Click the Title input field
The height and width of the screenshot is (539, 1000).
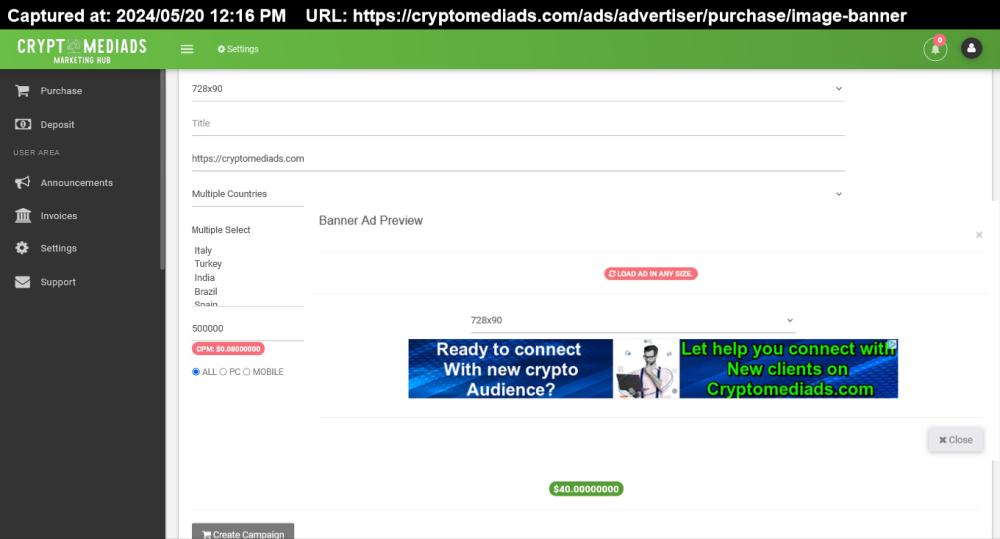tap(518, 123)
